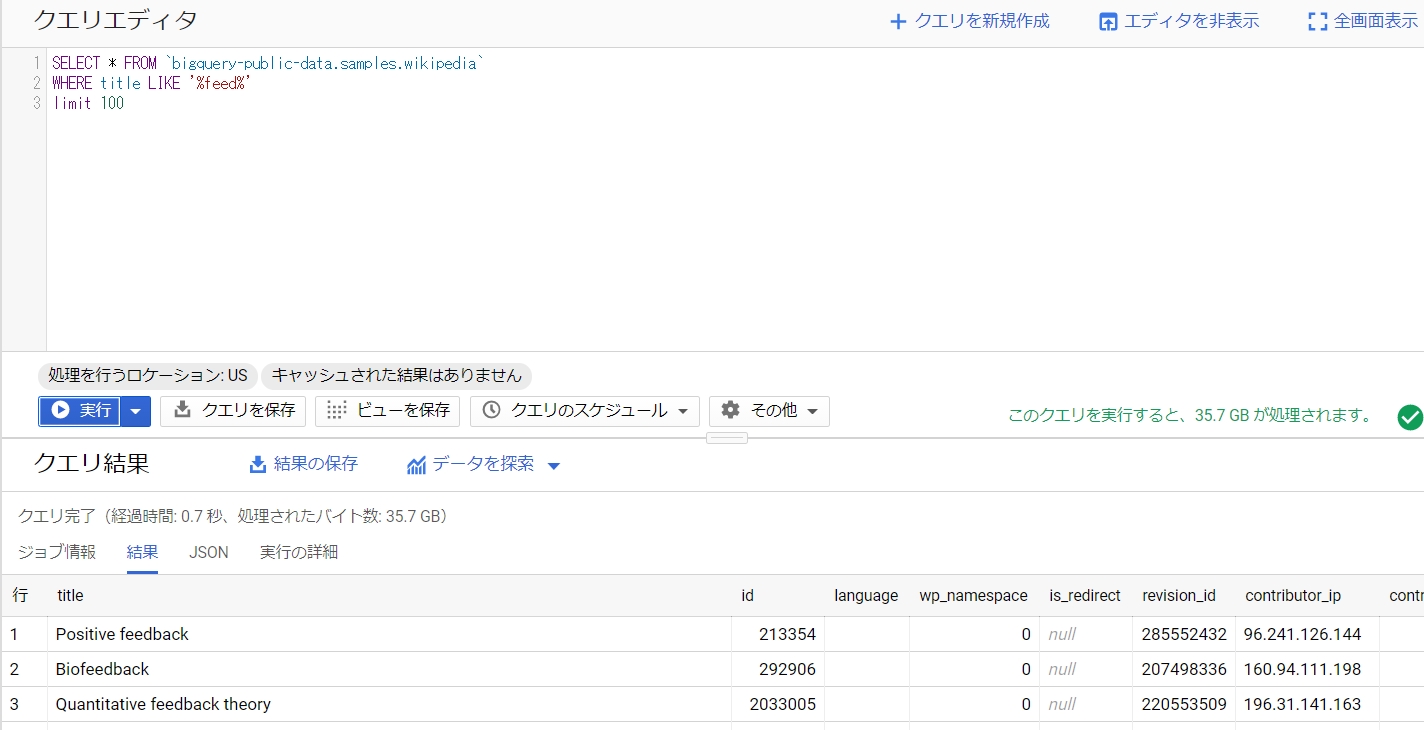Open the query schedule dropdown arrow

(683, 411)
